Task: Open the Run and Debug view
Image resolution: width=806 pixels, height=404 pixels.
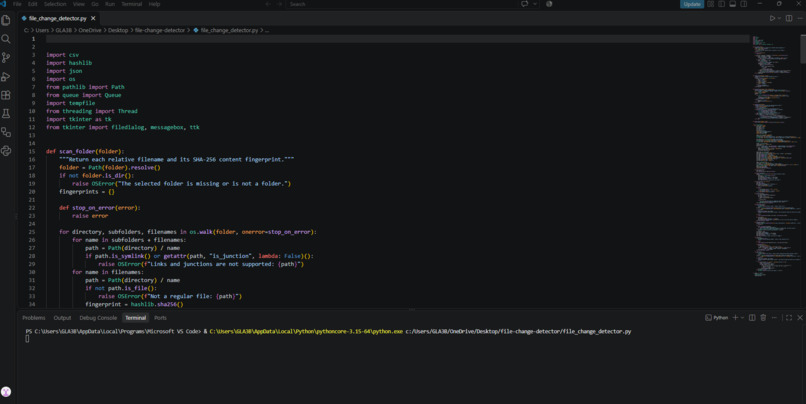Action: click(6, 77)
